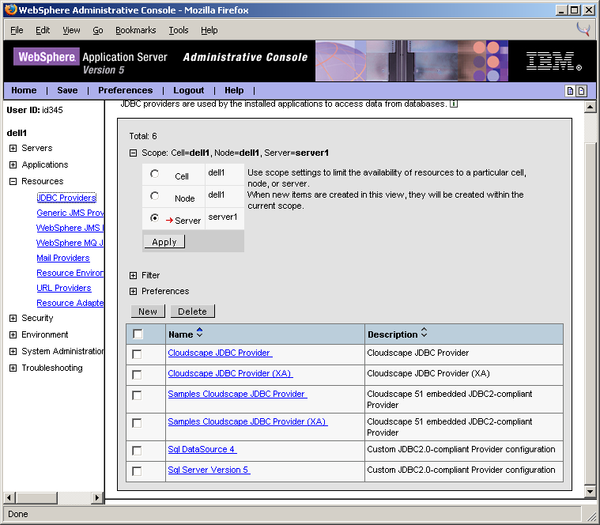Open the File menu
Viewport: 600px width, 525px height.
(x=16, y=30)
